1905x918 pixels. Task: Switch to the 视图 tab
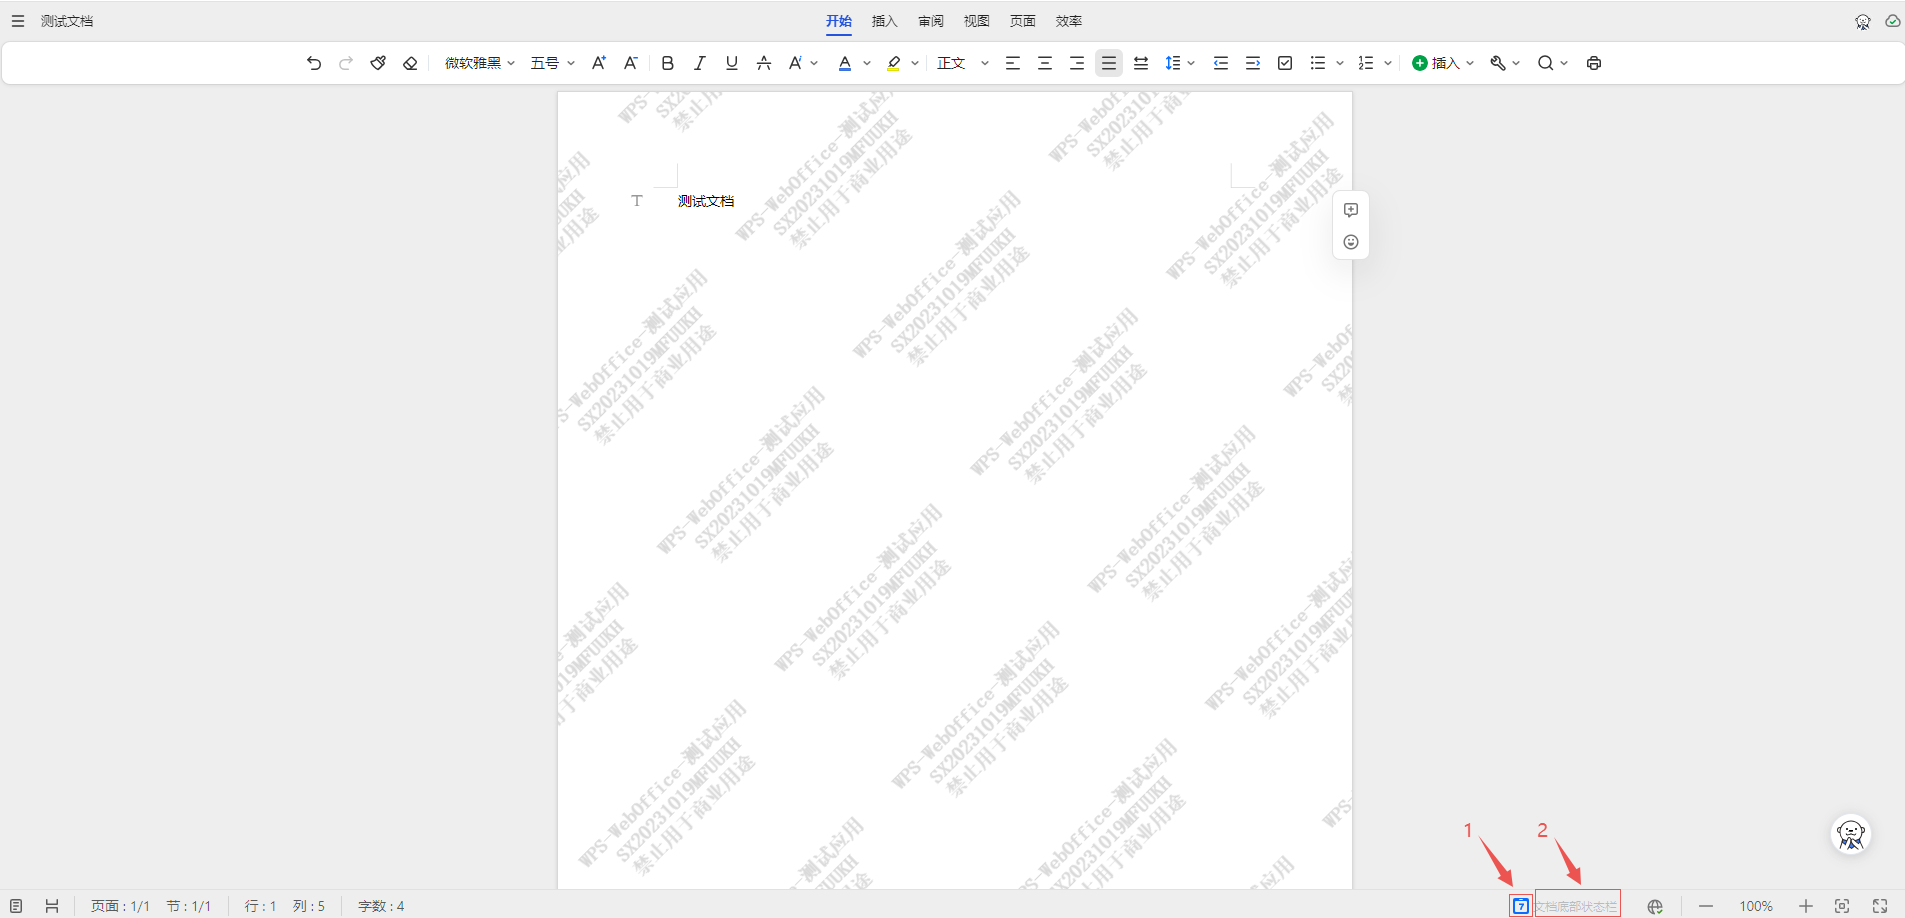point(977,21)
